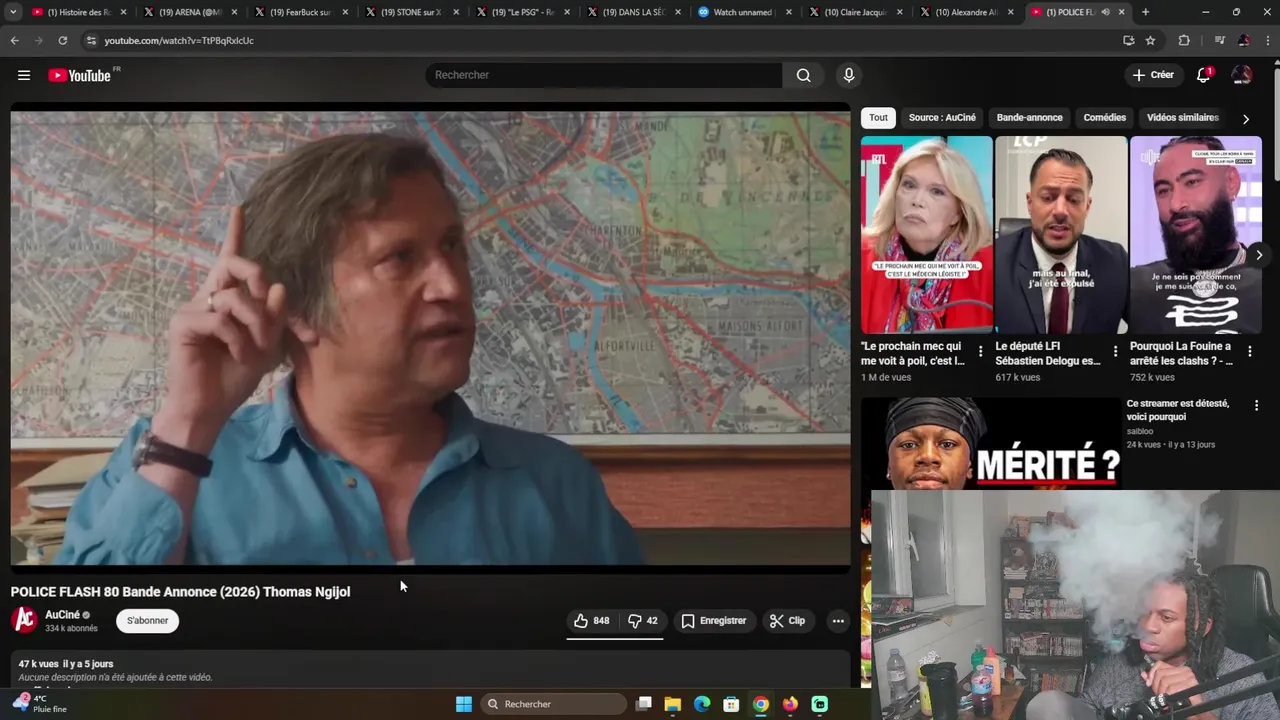This screenshot has width=1280, height=720.
Task: Open the Chrome profile avatar
Action: (1243, 40)
